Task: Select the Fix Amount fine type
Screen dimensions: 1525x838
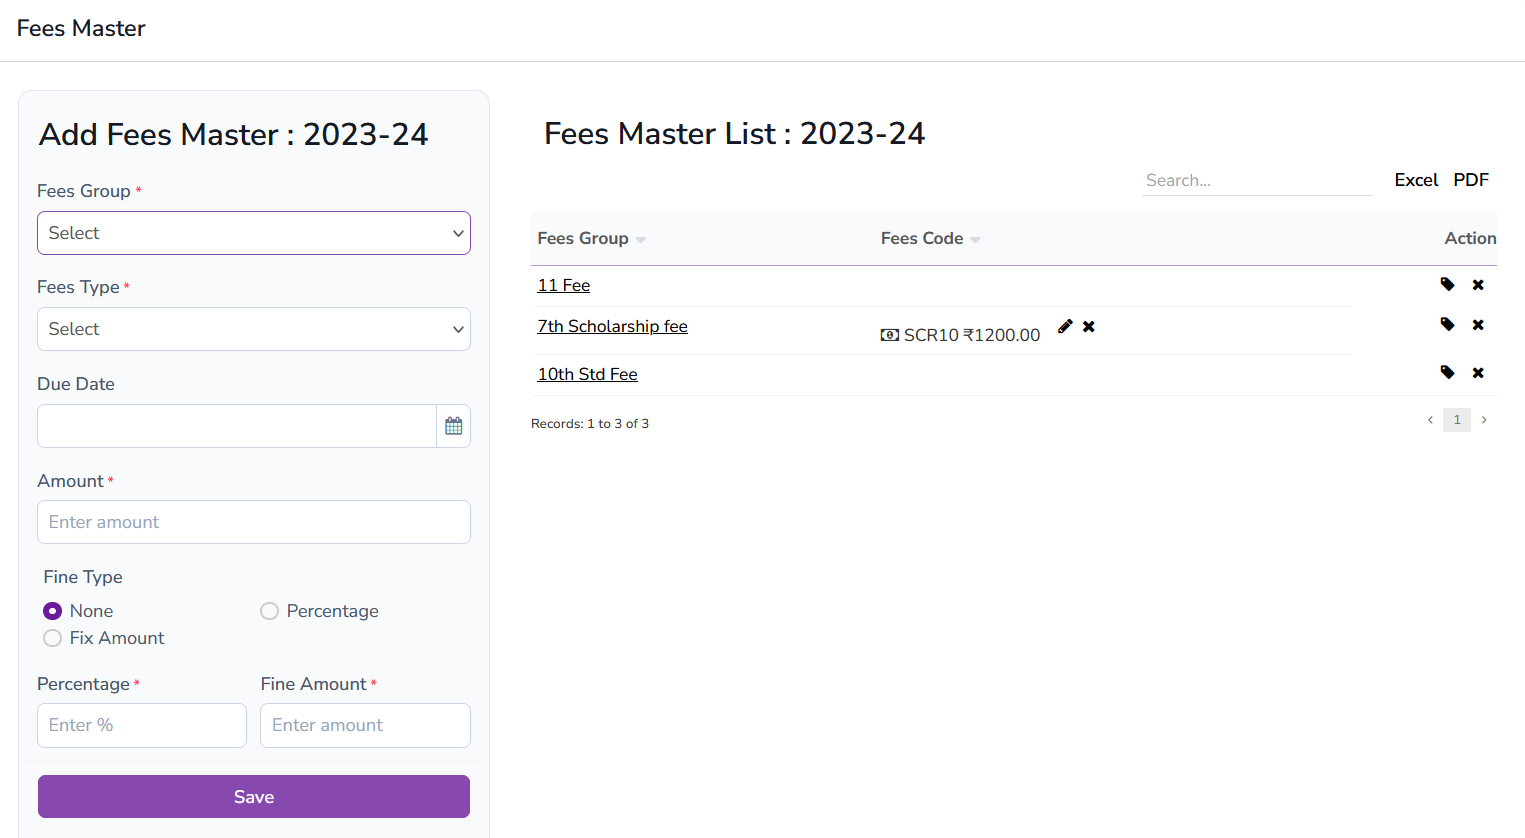Action: [x=52, y=637]
